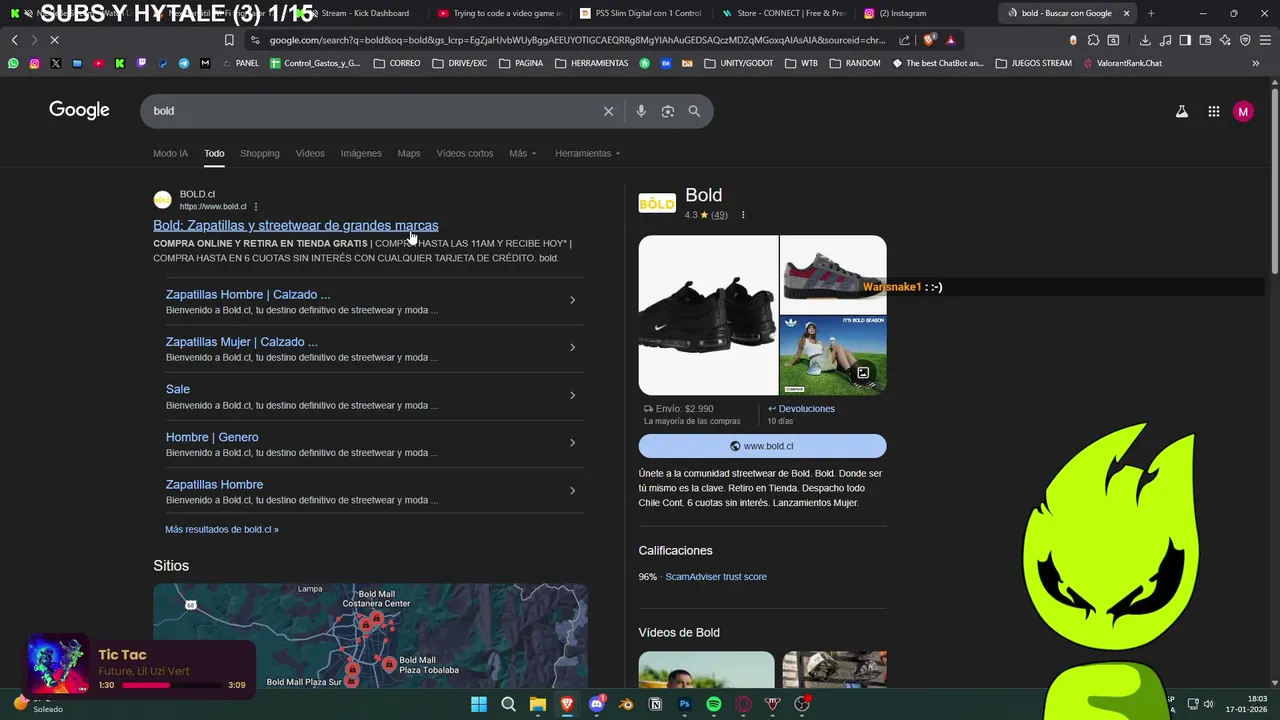The height and width of the screenshot is (720, 1280).
Task: Expand Zapatillas Hombre | Calzado sitelink chevron
Action: tap(572, 300)
